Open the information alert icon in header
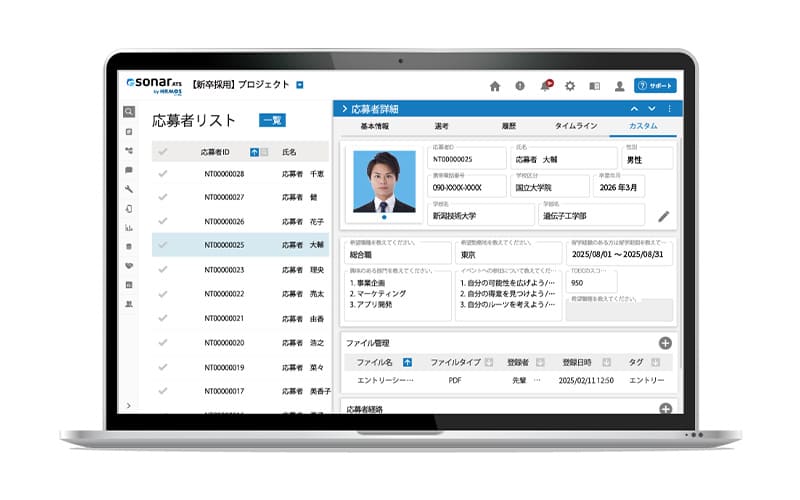Screen dimensions: 800x500 pyautogui.click(x=520, y=86)
